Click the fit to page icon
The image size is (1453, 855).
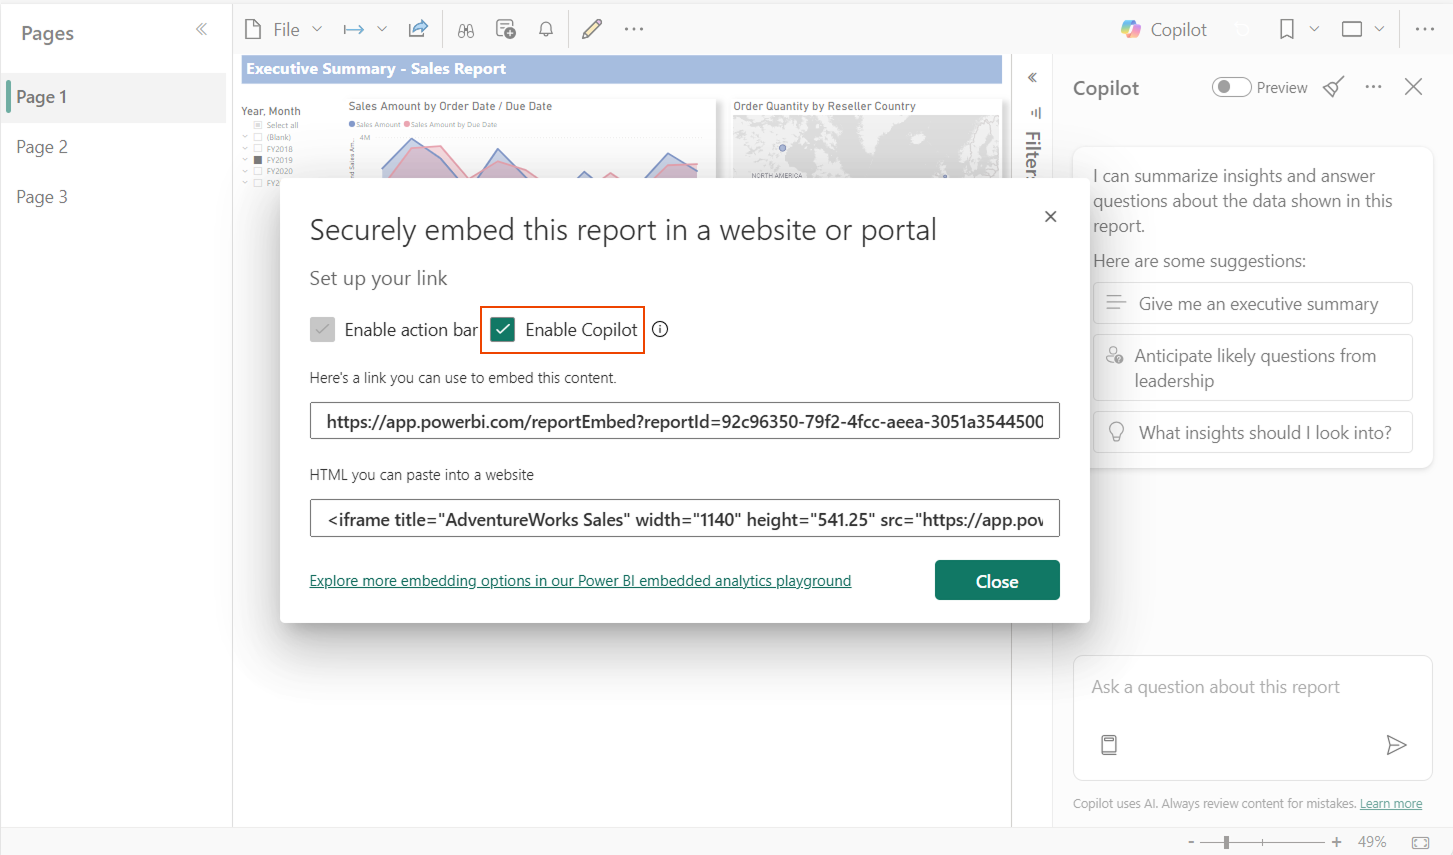(x=1420, y=842)
